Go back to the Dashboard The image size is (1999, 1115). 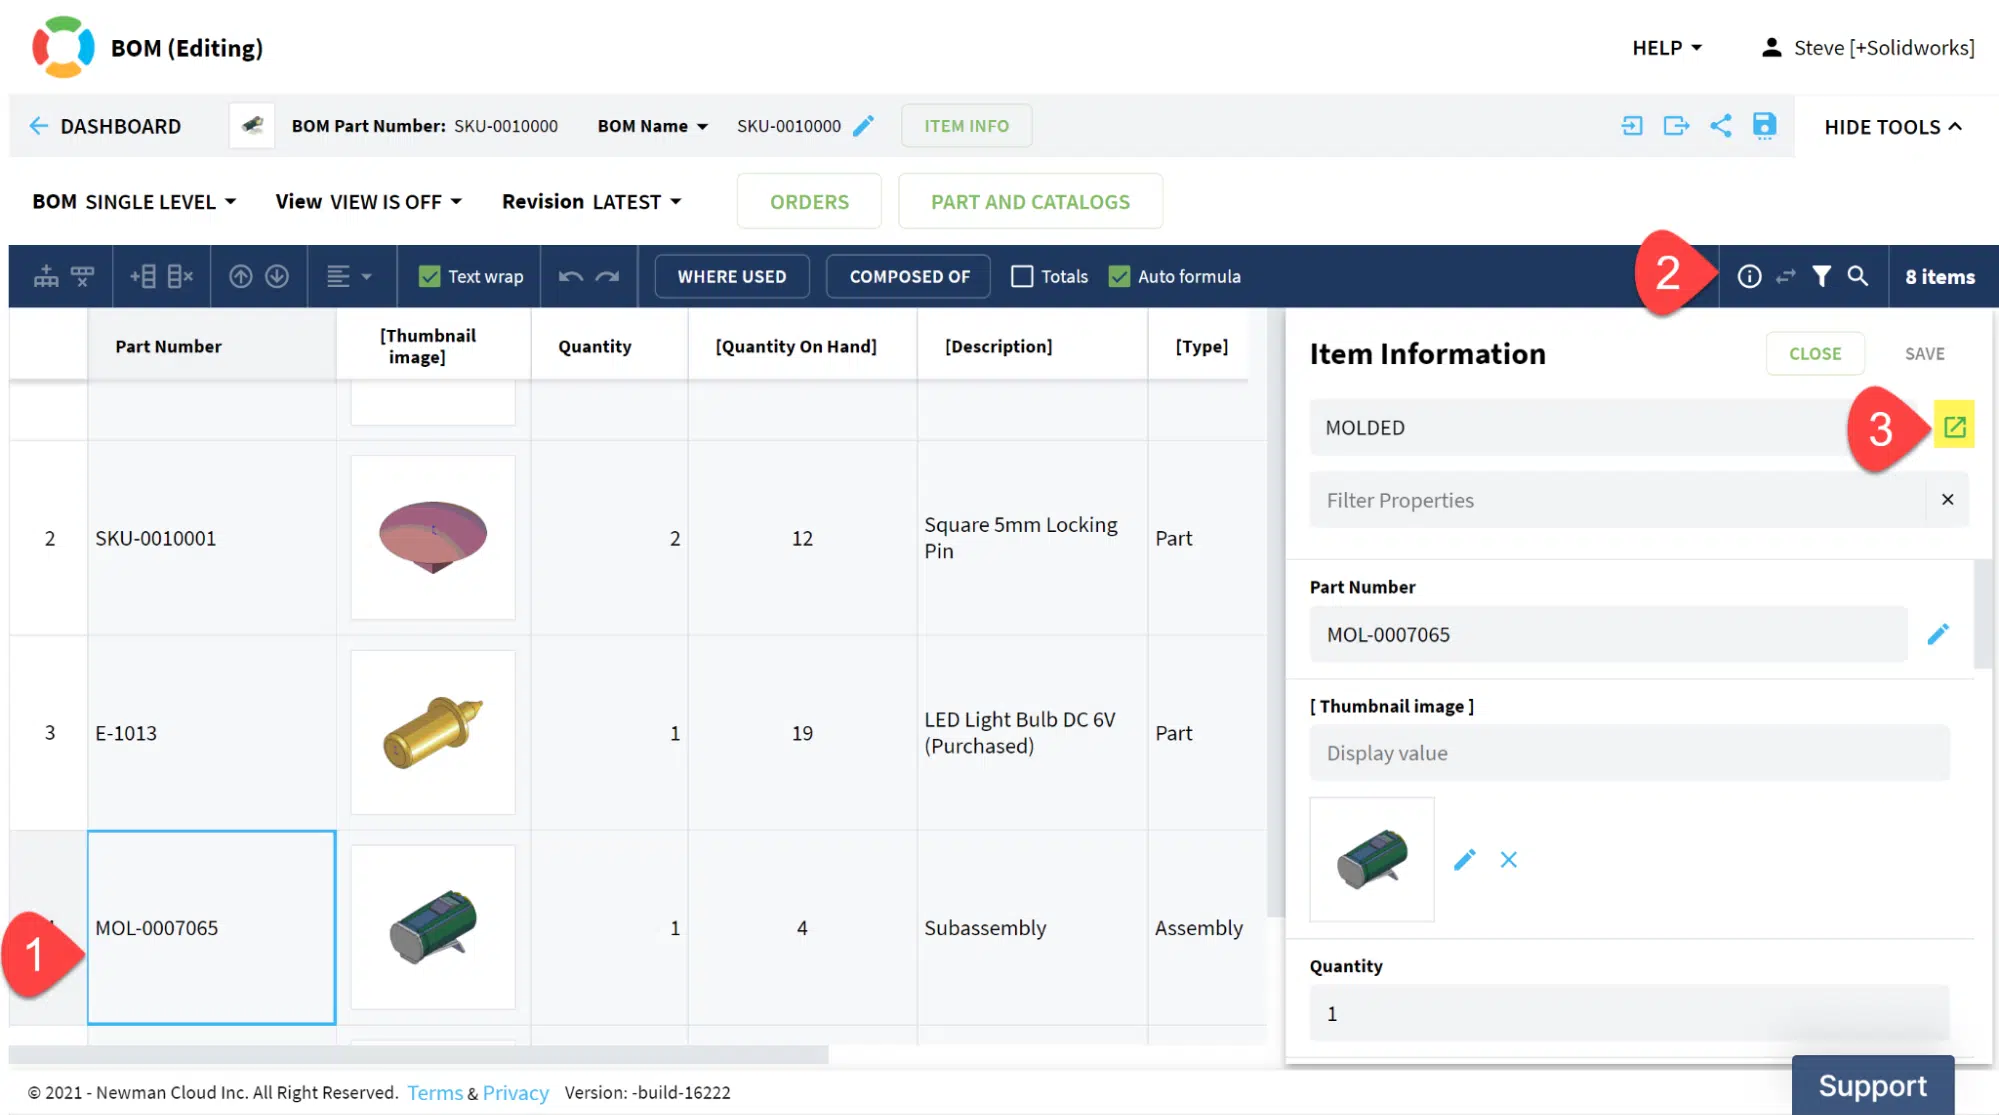105,126
